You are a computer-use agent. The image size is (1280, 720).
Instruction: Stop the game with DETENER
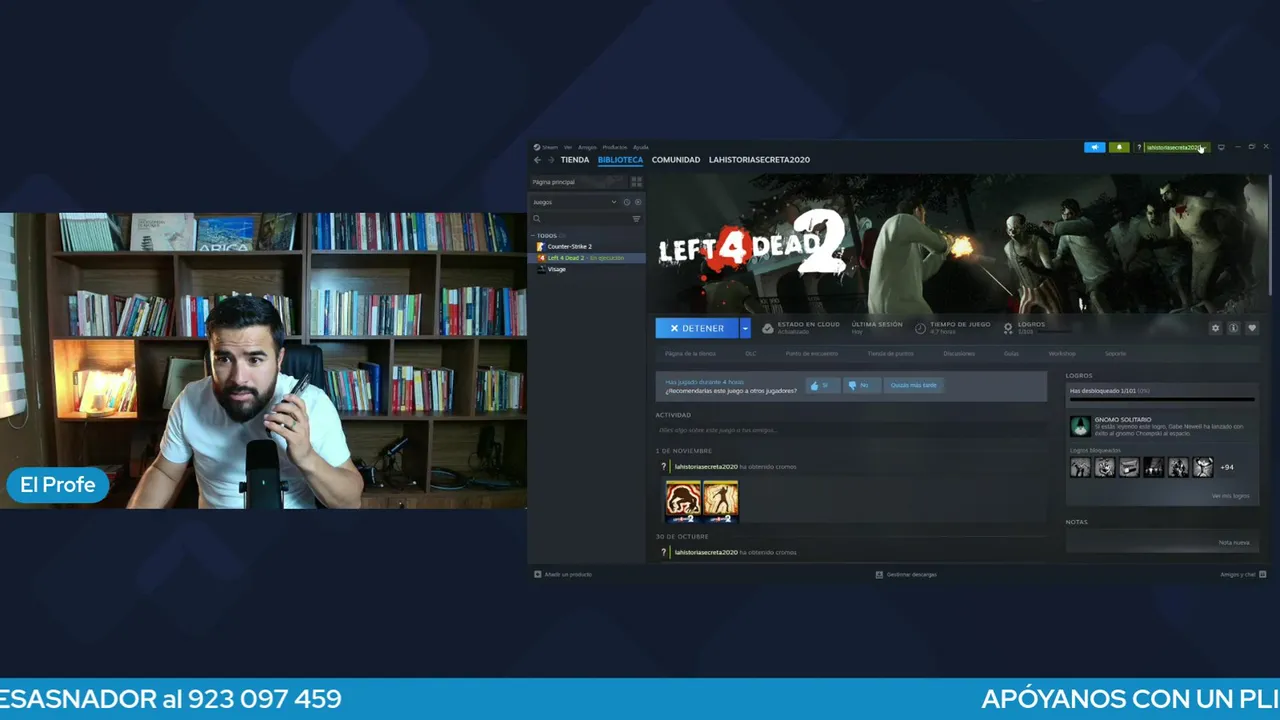(x=697, y=328)
